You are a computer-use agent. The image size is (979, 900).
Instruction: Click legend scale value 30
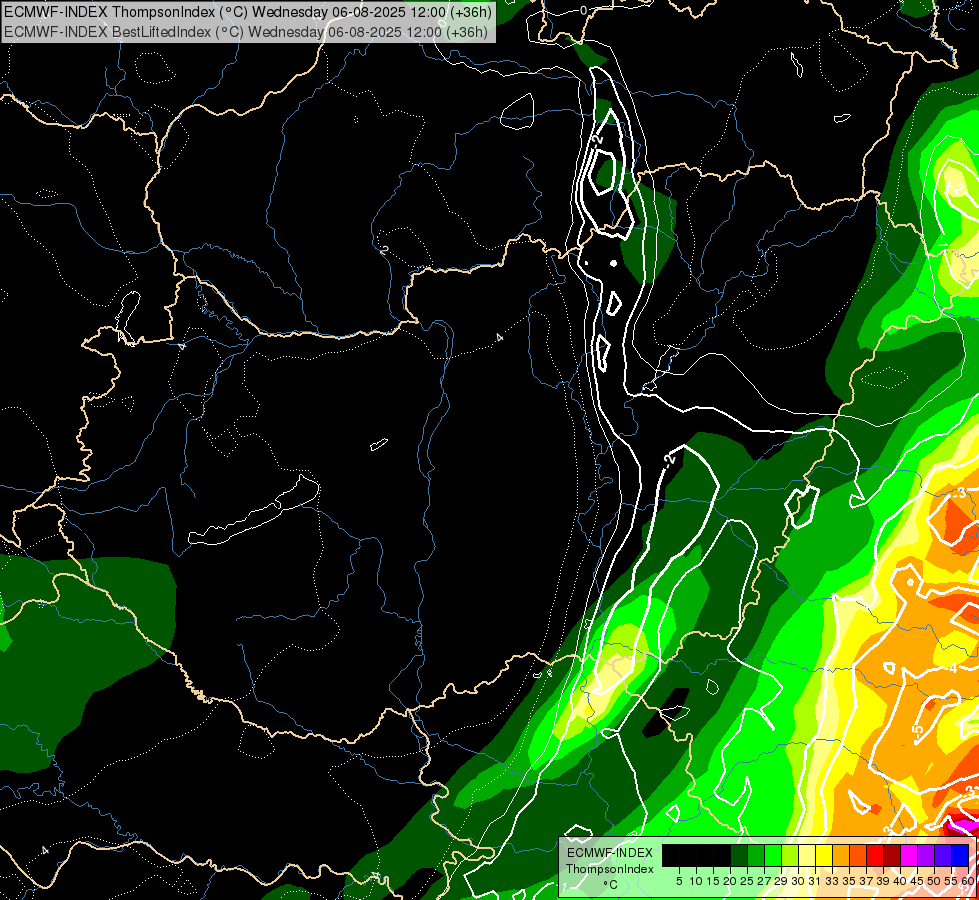click(799, 881)
